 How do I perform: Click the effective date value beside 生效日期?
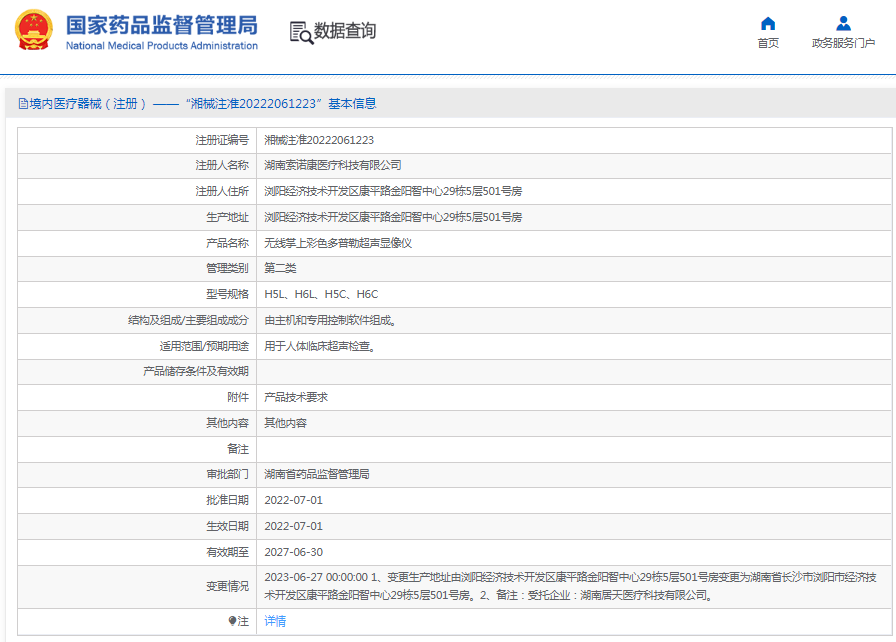pyautogui.click(x=293, y=525)
